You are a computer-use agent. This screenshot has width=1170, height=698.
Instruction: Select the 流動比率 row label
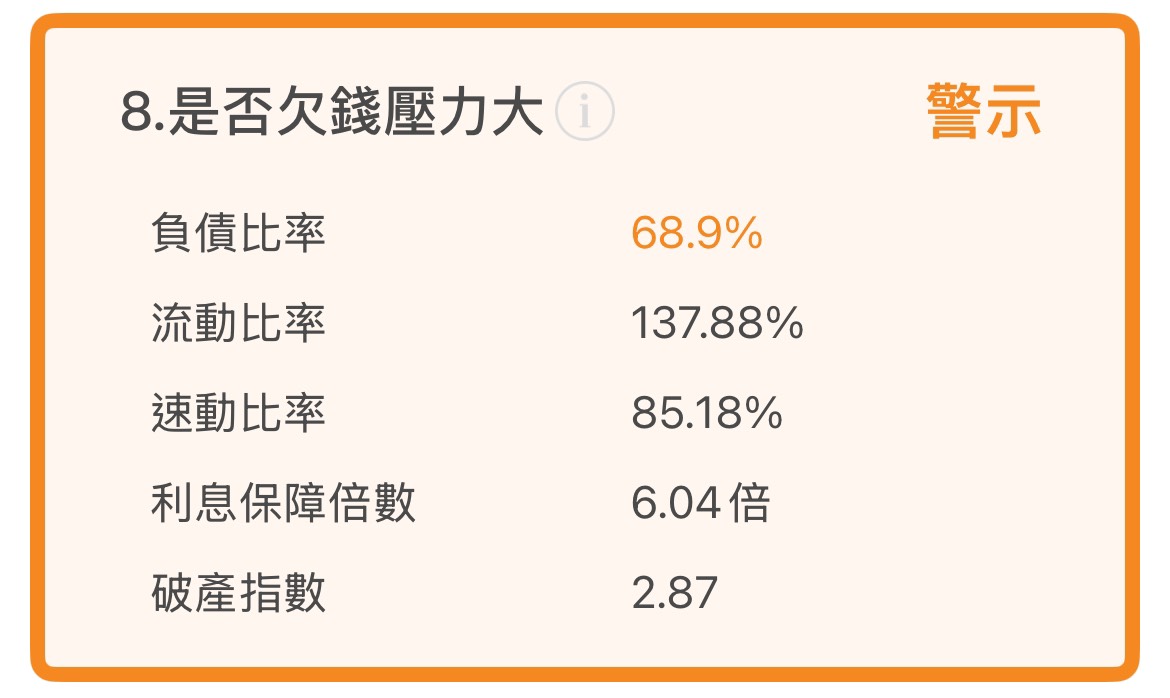click(x=238, y=322)
